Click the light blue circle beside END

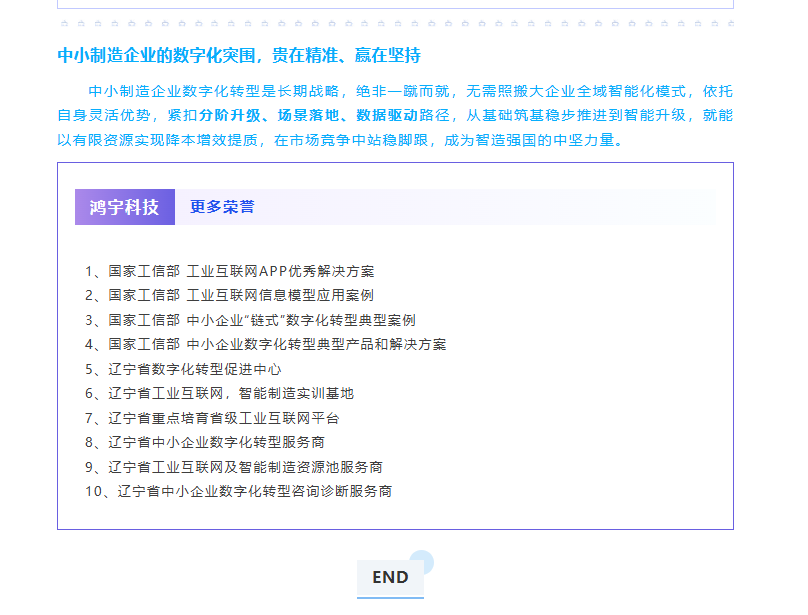421,562
